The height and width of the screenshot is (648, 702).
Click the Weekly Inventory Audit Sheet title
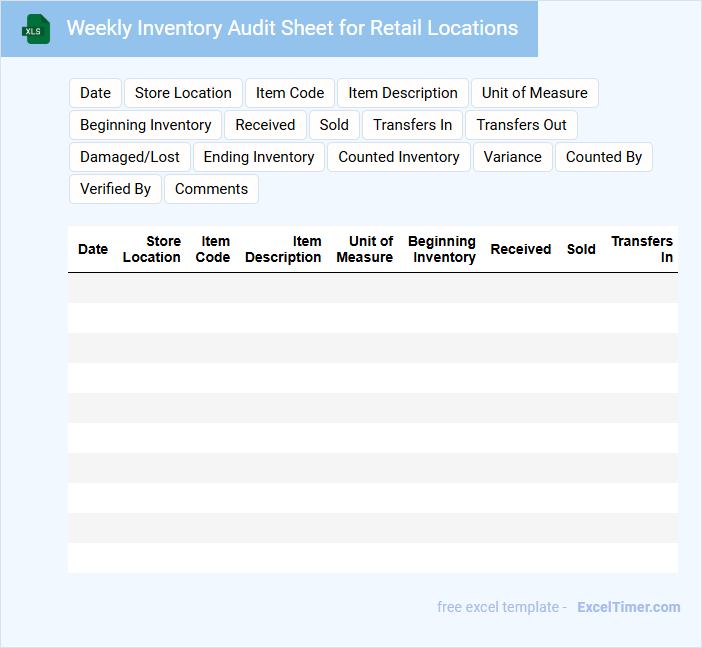click(x=292, y=28)
